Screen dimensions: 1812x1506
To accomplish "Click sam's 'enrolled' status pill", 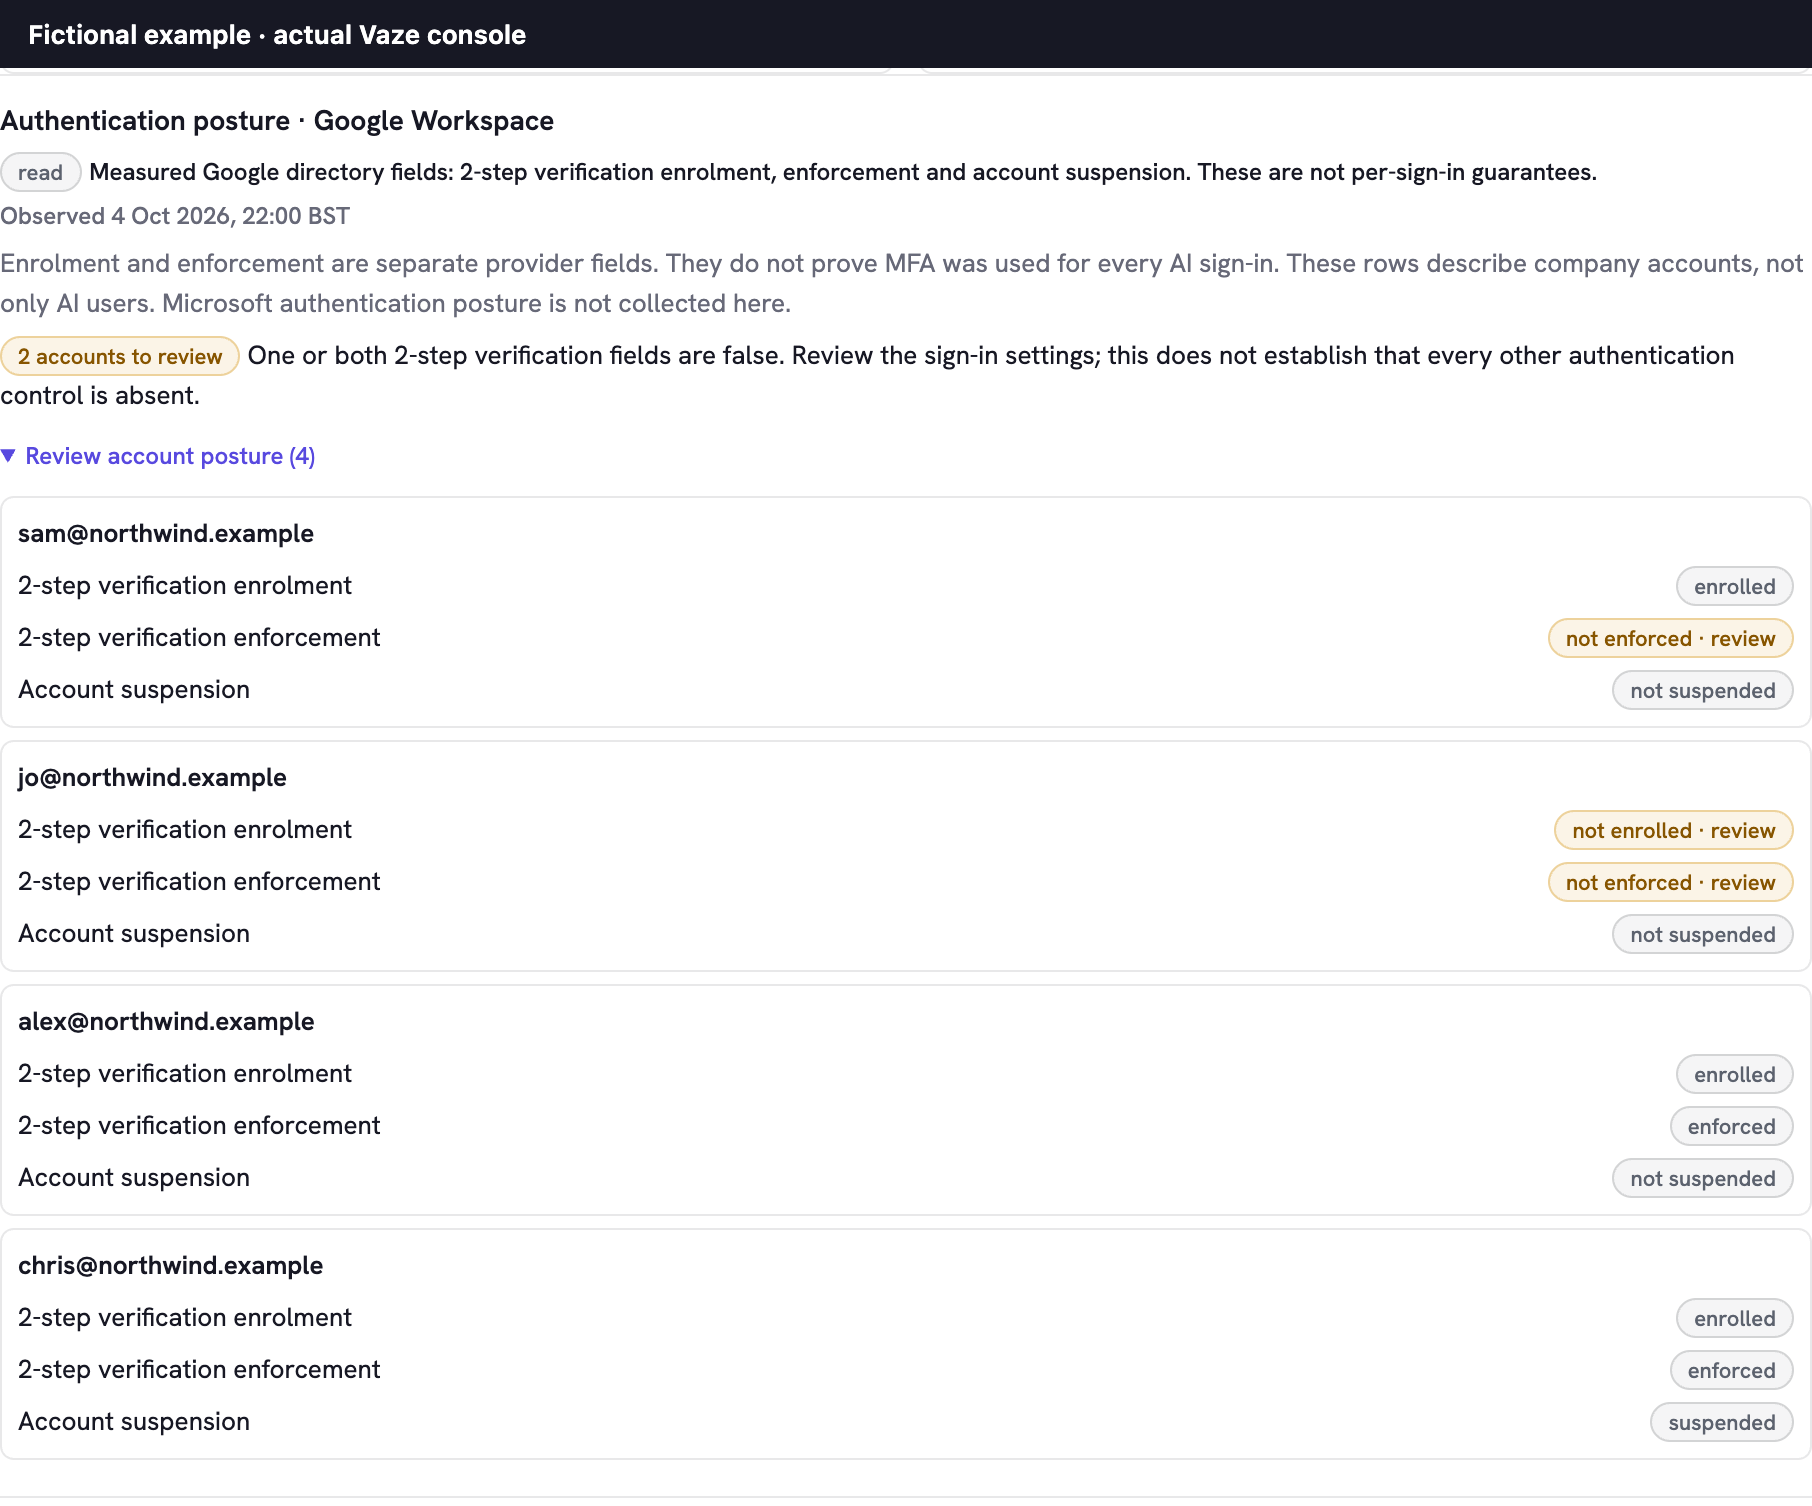I will pos(1734,586).
